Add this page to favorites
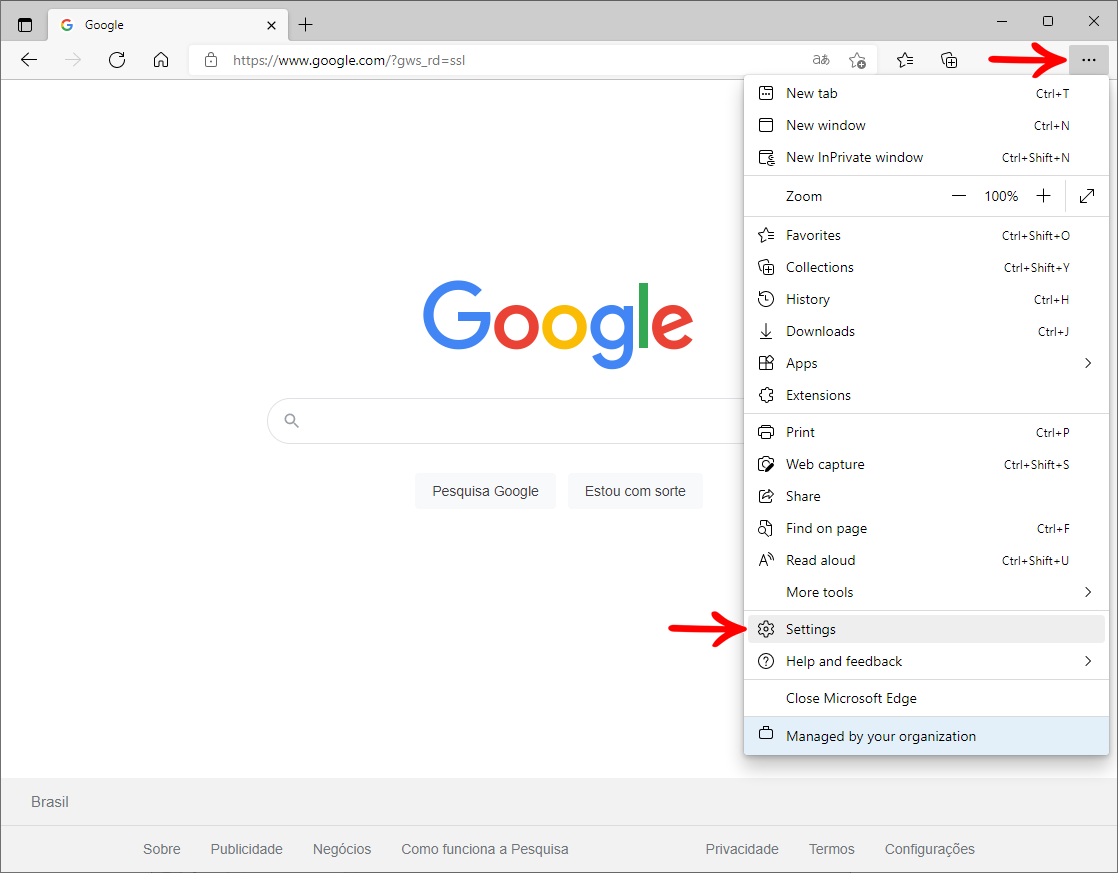 [857, 60]
